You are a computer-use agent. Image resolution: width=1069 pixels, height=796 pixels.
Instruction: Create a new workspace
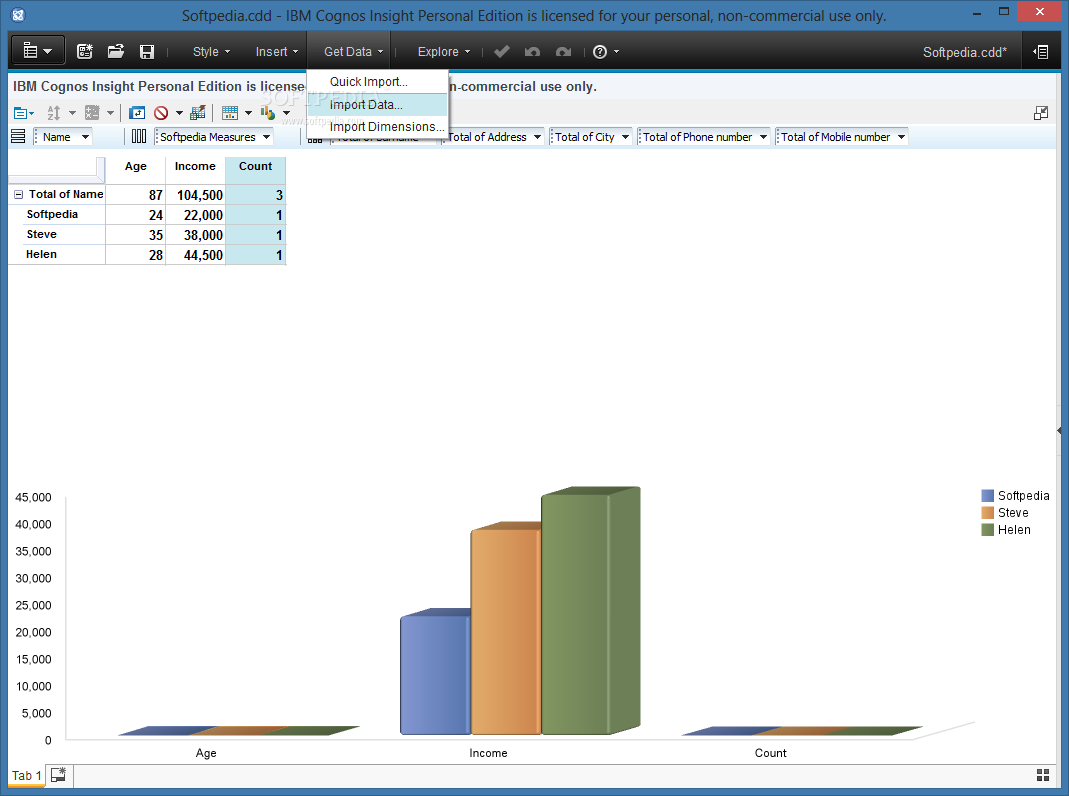coord(85,52)
